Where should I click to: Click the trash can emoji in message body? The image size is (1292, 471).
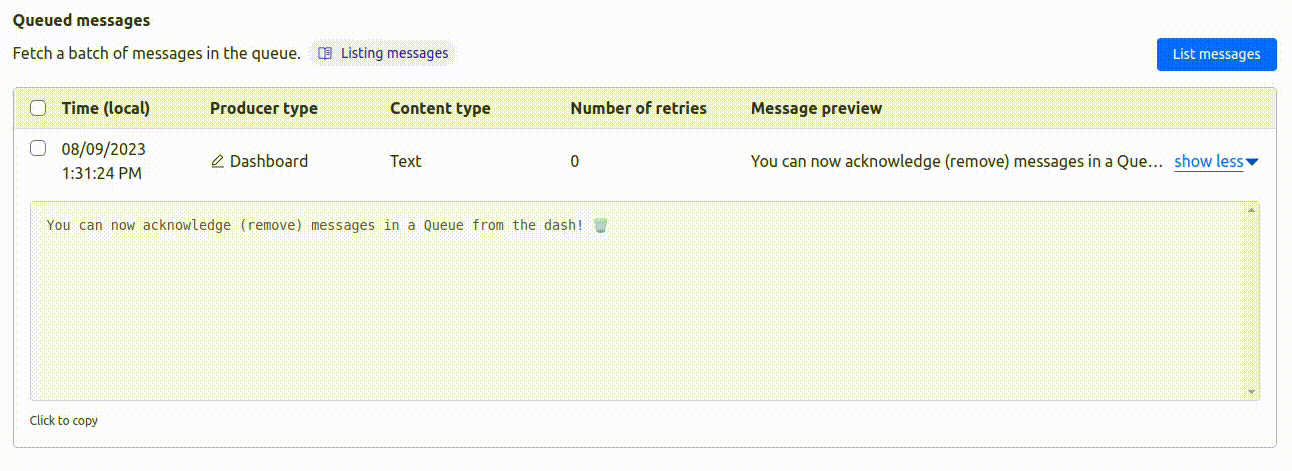(x=600, y=226)
